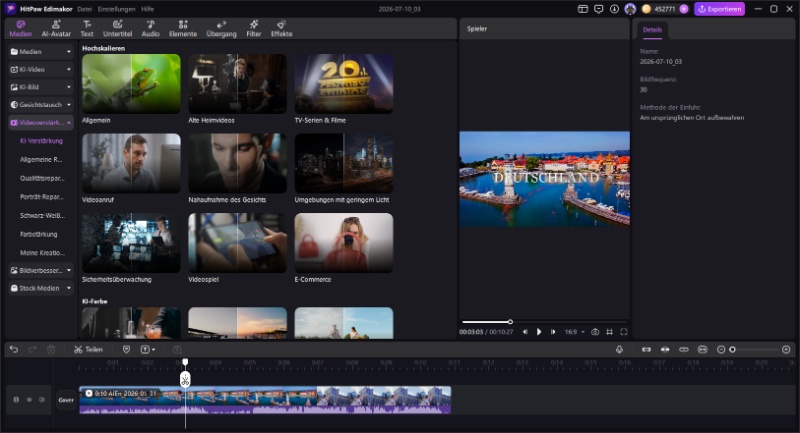Select Allgemeine R... sidebar item

pos(41,160)
